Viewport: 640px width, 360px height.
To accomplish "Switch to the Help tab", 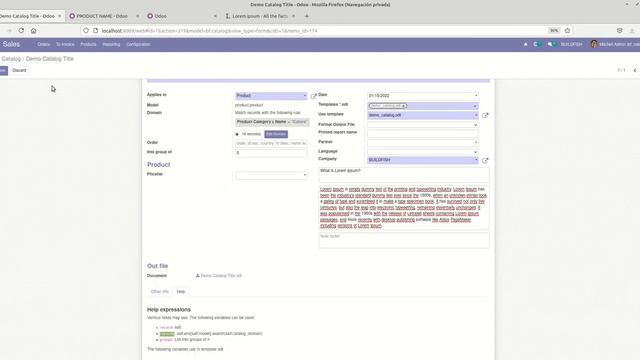I will point(181,292).
